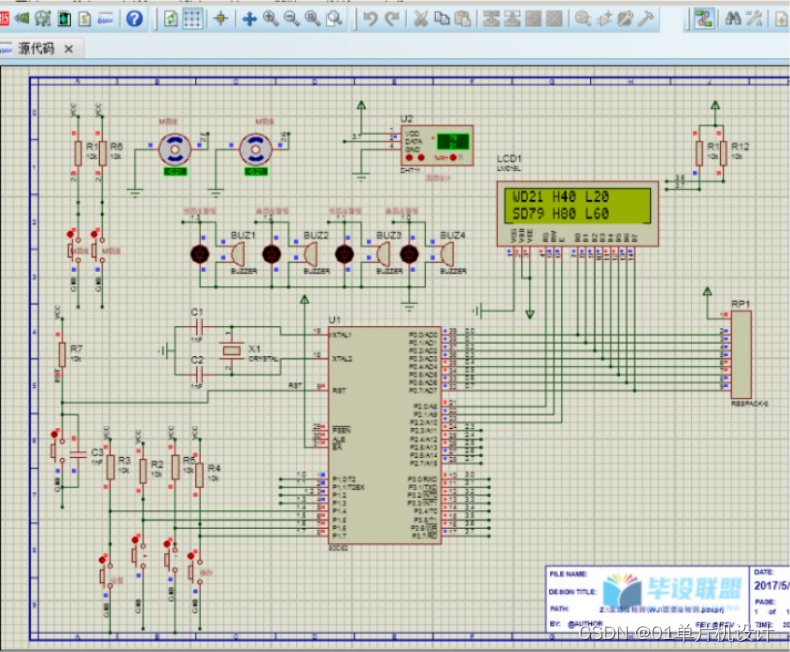Click the Block Rotate toolbar icon
The image size is (790, 652).
[533, 19]
